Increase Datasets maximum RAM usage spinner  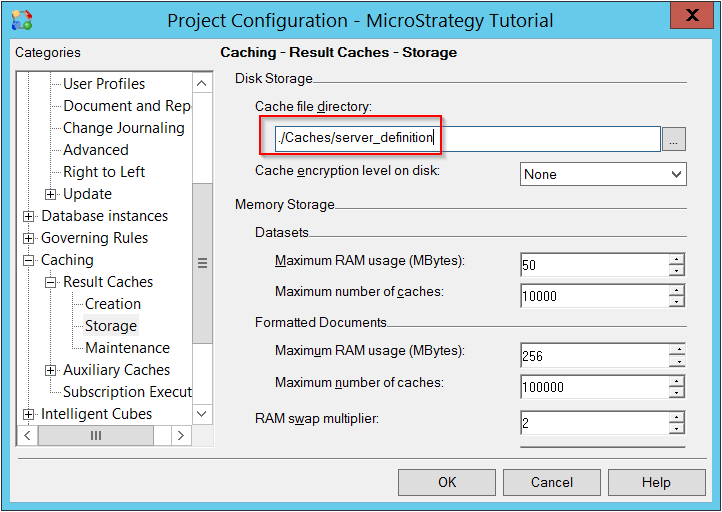677,259
